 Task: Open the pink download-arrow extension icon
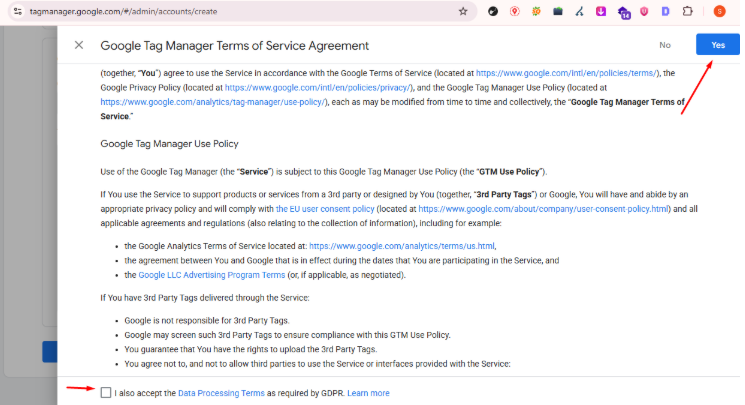click(601, 11)
